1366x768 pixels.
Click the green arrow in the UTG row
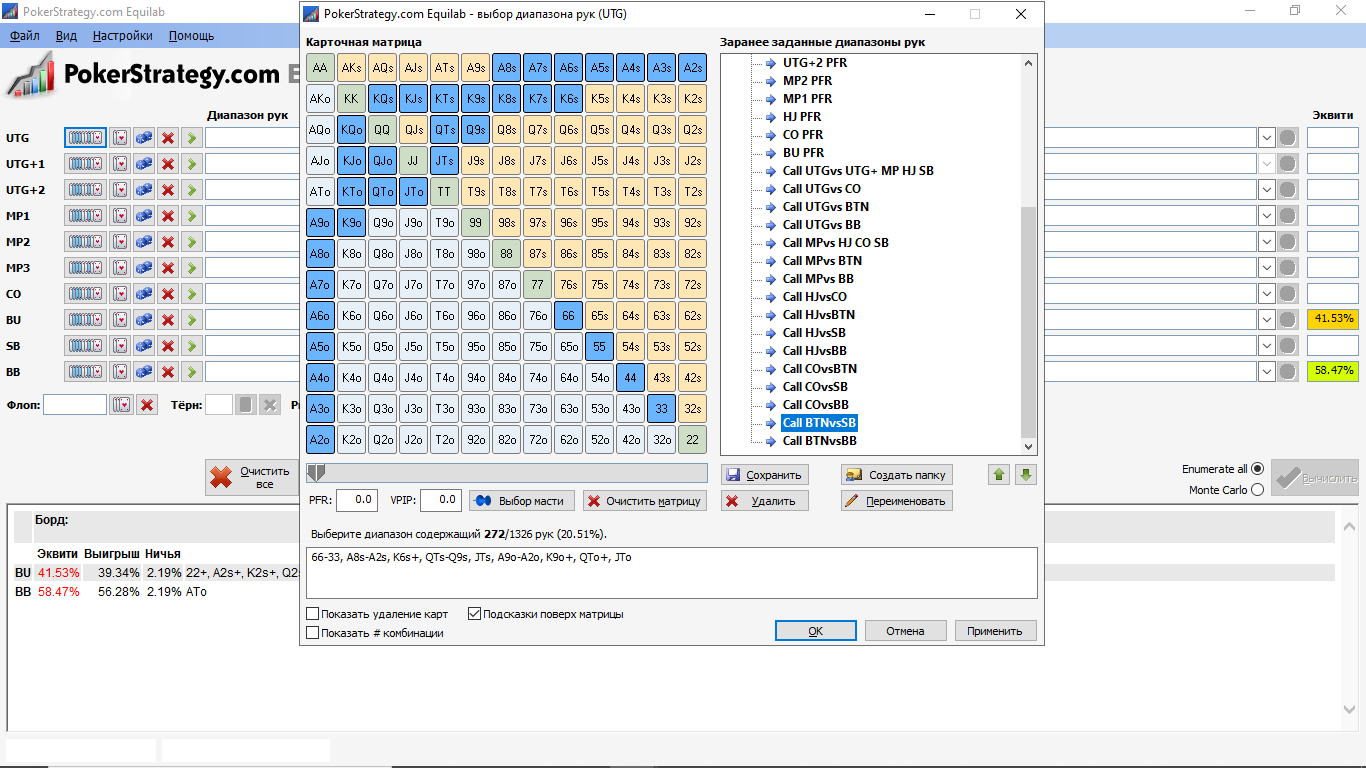191,137
